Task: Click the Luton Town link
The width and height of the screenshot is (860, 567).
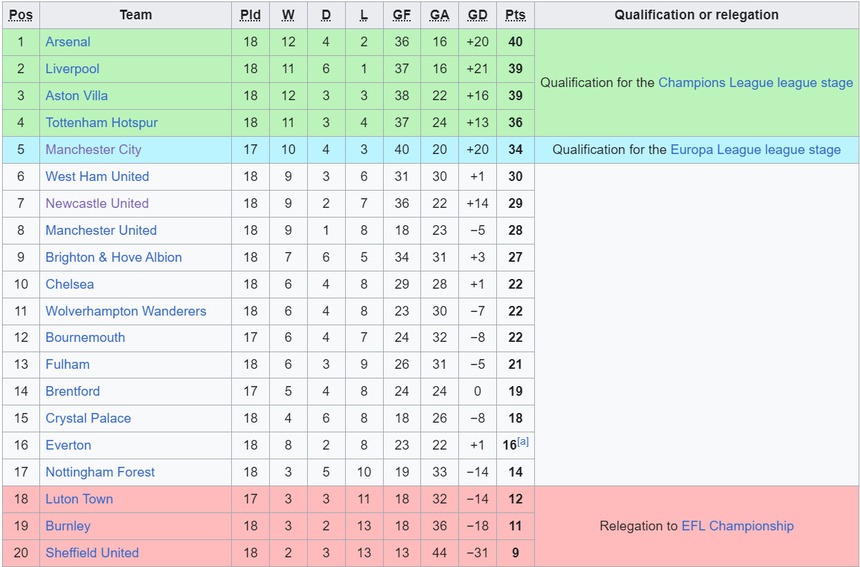Action: click(x=79, y=499)
